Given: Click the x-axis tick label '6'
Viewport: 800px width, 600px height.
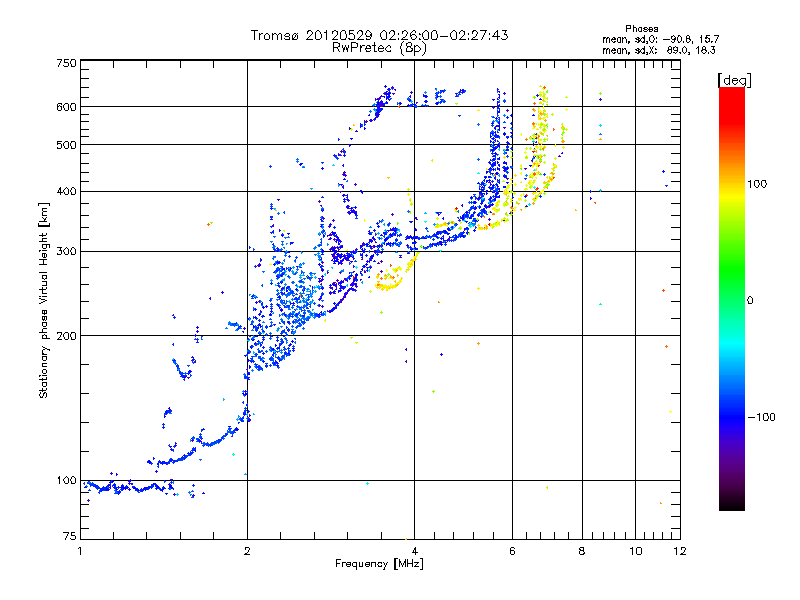Looking at the screenshot, I should pyautogui.click(x=512, y=551).
